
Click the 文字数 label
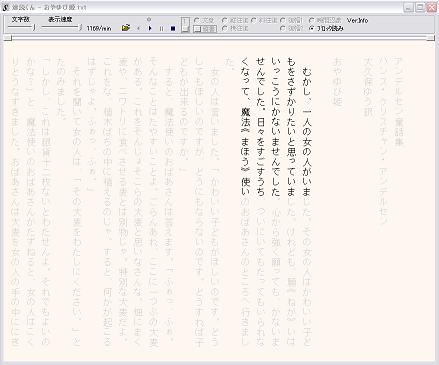21,19
